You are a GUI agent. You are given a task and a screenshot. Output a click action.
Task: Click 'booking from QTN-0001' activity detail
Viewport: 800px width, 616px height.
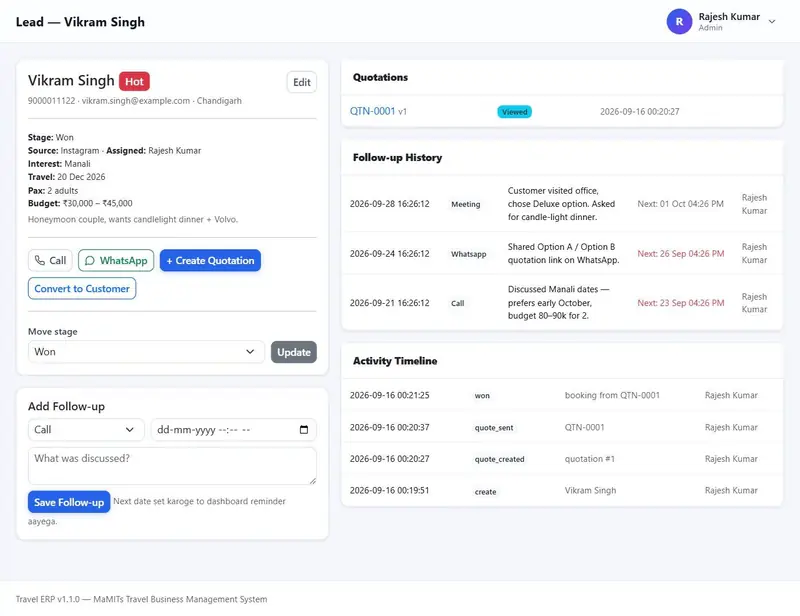tap(612, 396)
